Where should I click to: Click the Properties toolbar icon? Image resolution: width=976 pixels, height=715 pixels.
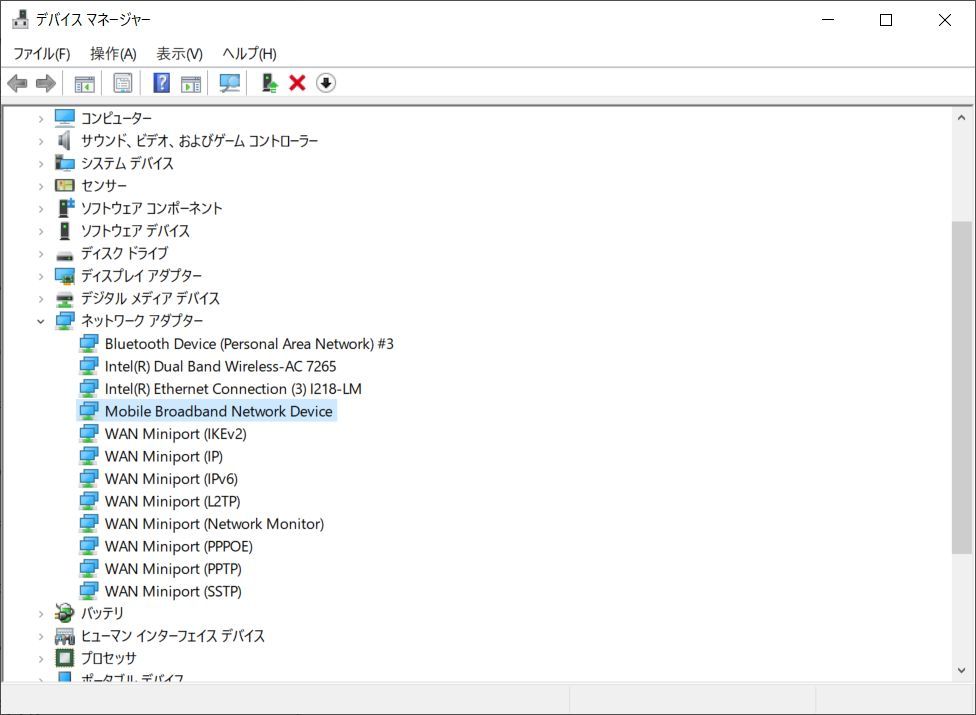[123, 83]
